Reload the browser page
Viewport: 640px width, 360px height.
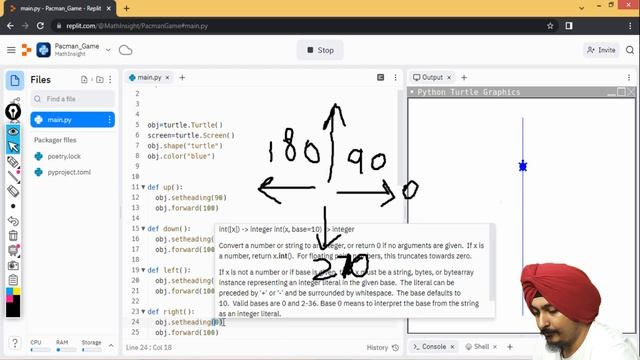[40, 26]
